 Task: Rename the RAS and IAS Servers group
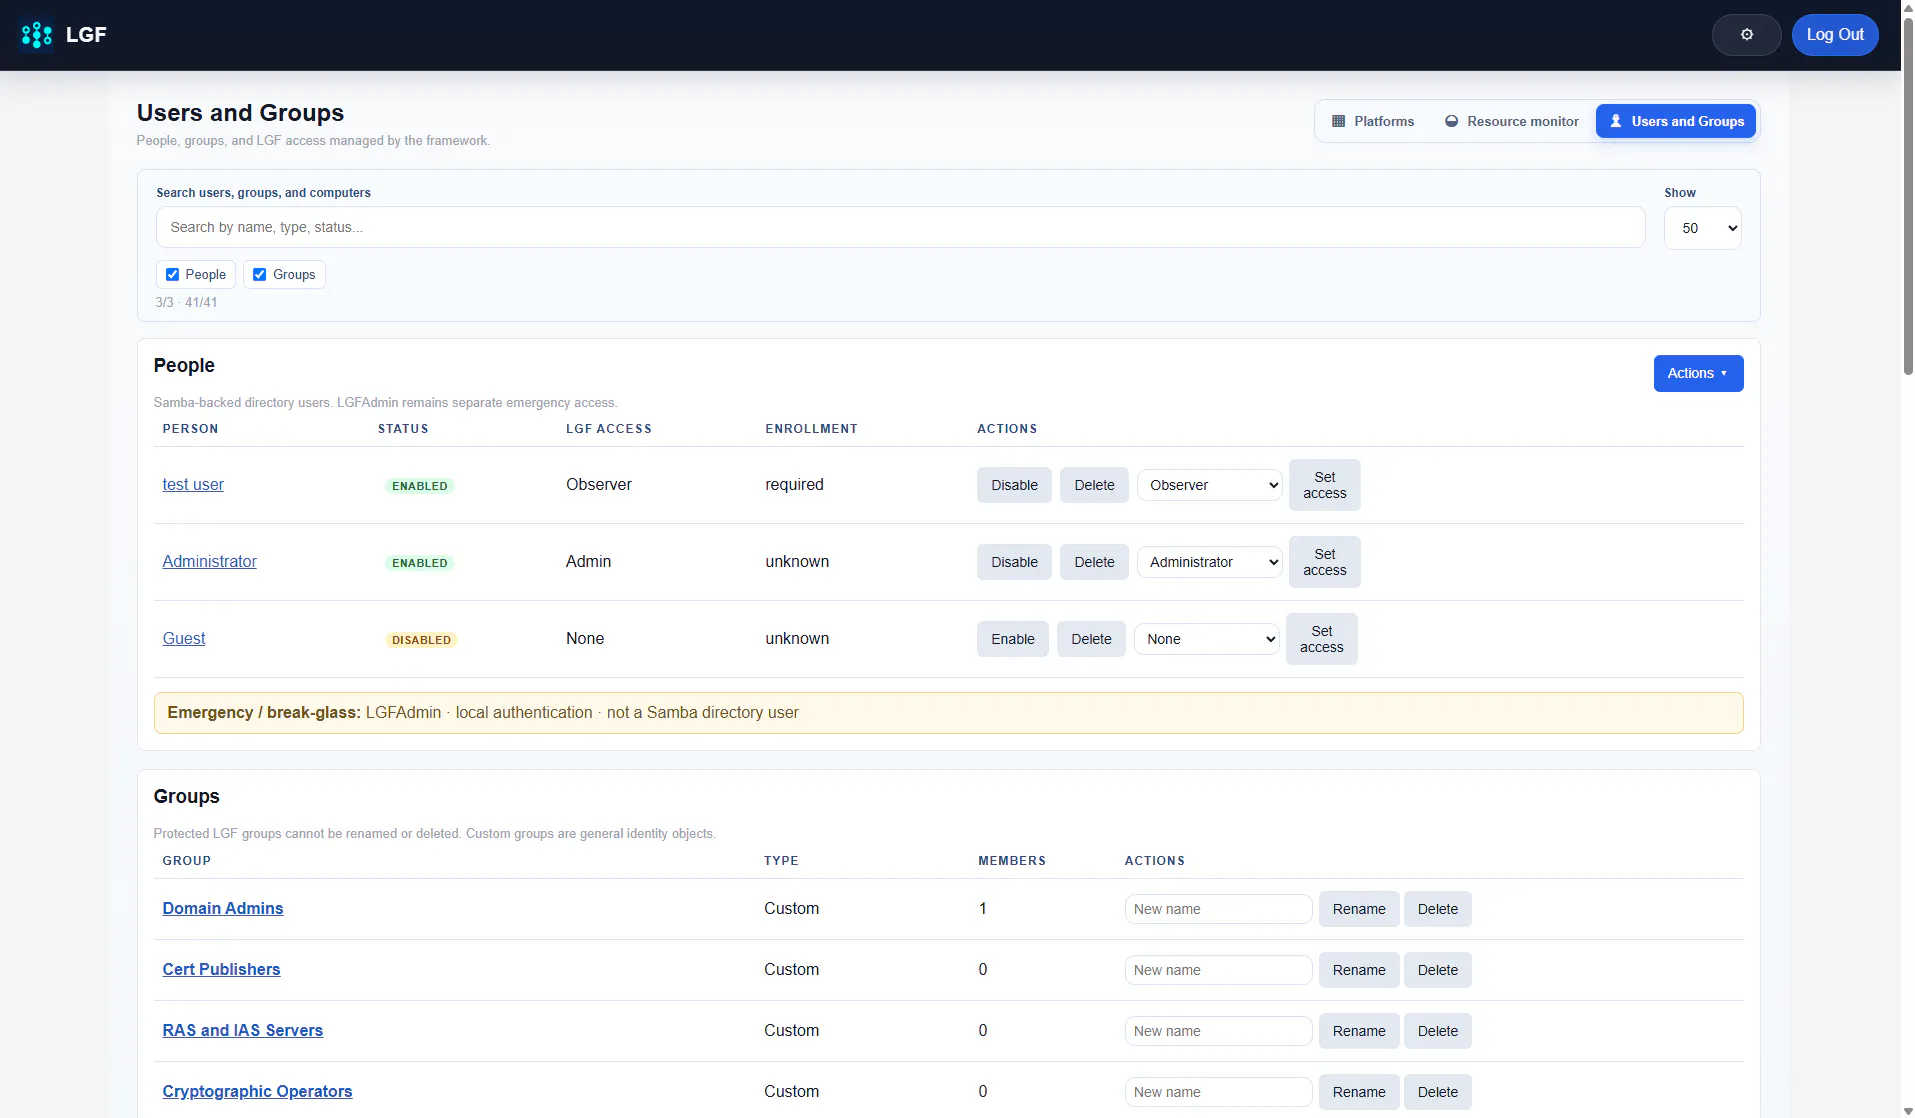pyautogui.click(x=1359, y=1031)
